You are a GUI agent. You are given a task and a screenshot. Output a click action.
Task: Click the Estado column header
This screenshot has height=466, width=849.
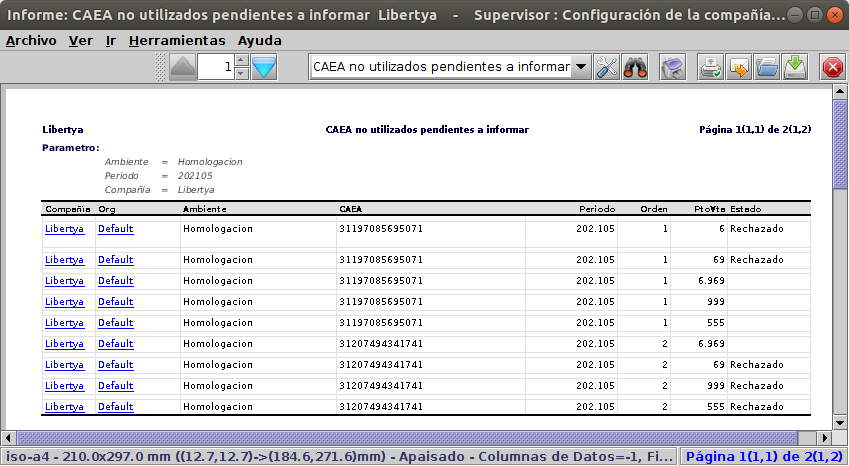tap(745, 209)
